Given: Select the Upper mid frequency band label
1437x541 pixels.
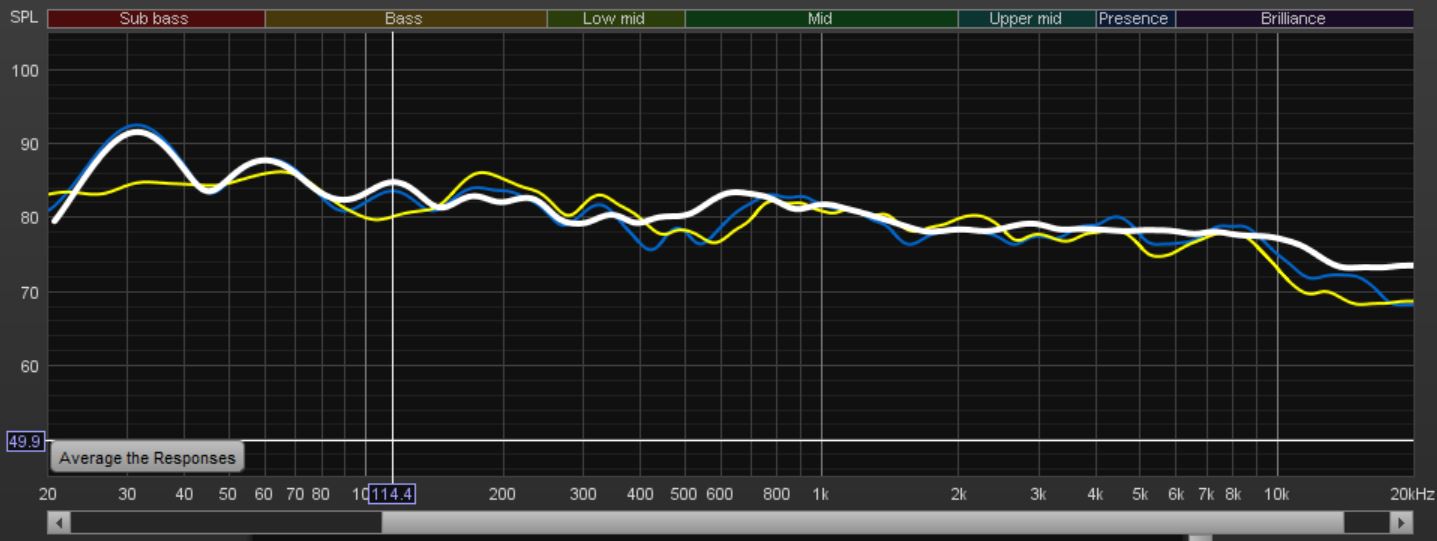Looking at the screenshot, I should pyautogui.click(x=1026, y=18).
